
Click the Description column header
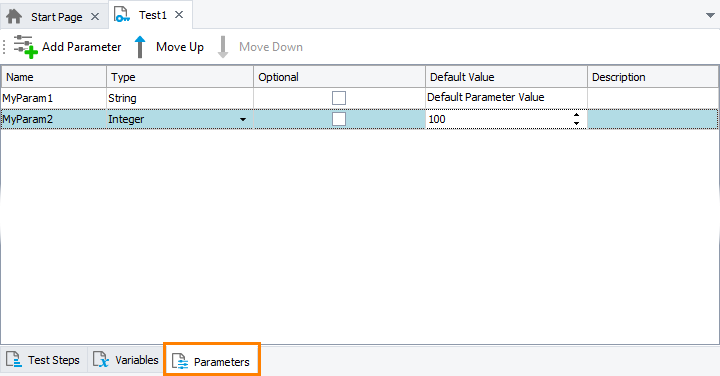pos(653,77)
